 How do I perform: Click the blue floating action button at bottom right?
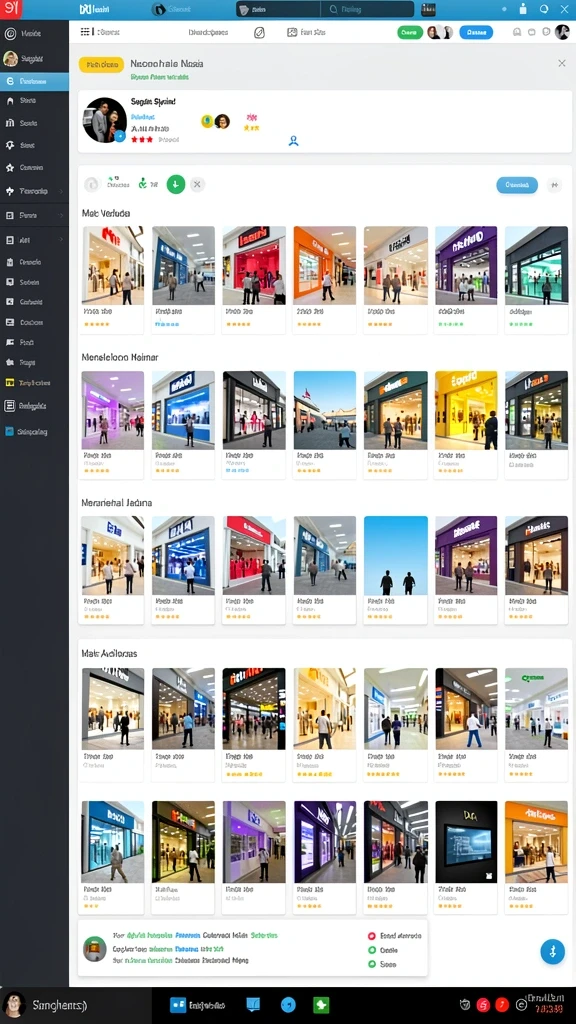[552, 952]
